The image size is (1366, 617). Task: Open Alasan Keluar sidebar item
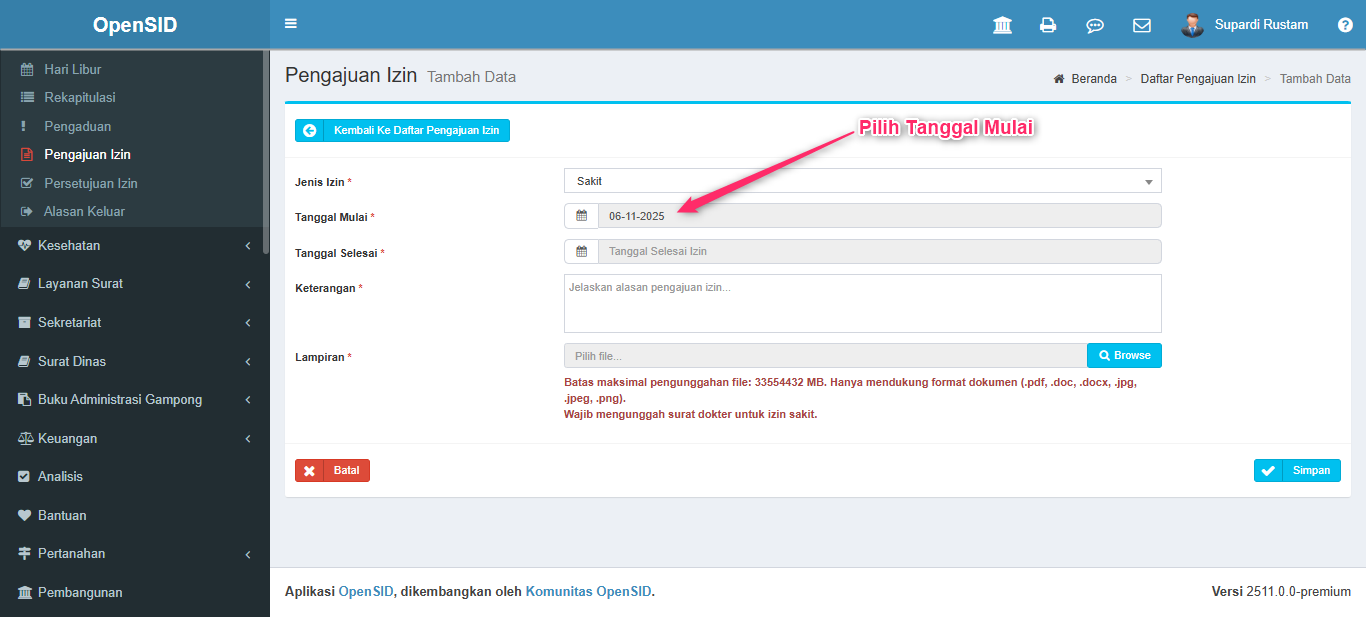84,211
